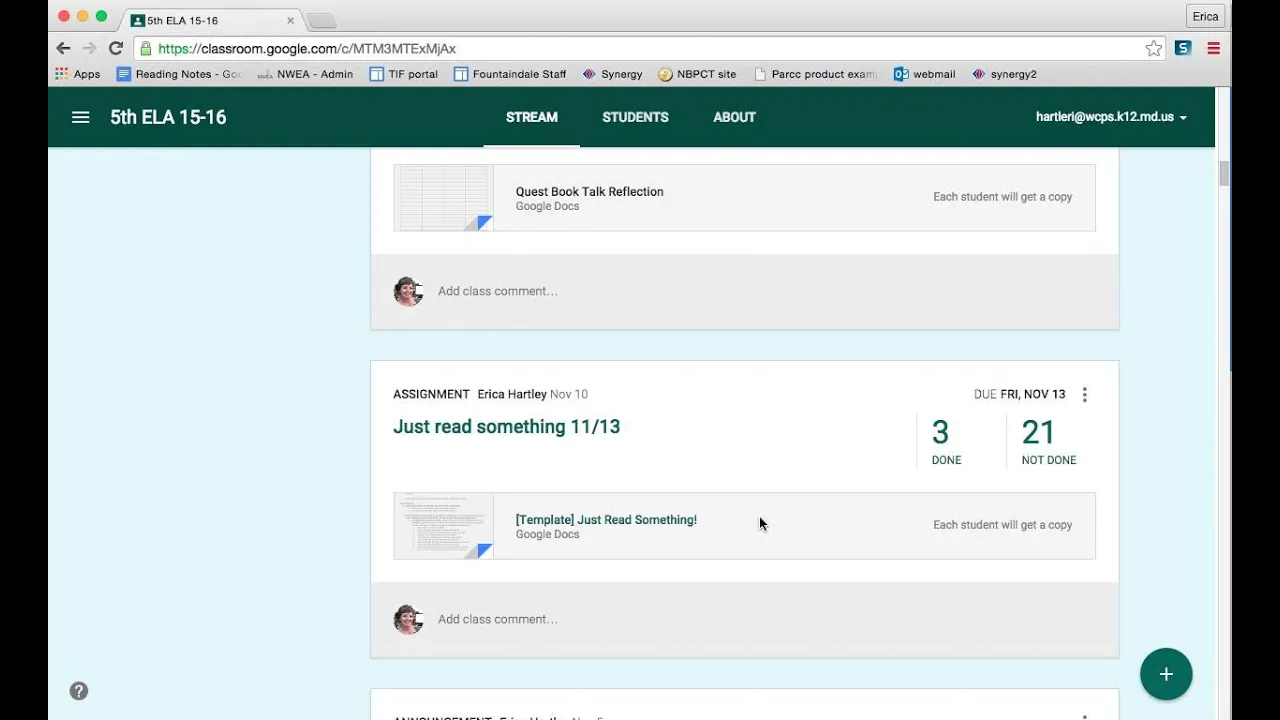Click the green secure lock icon
This screenshot has width=1280, height=720.
pos(146,48)
